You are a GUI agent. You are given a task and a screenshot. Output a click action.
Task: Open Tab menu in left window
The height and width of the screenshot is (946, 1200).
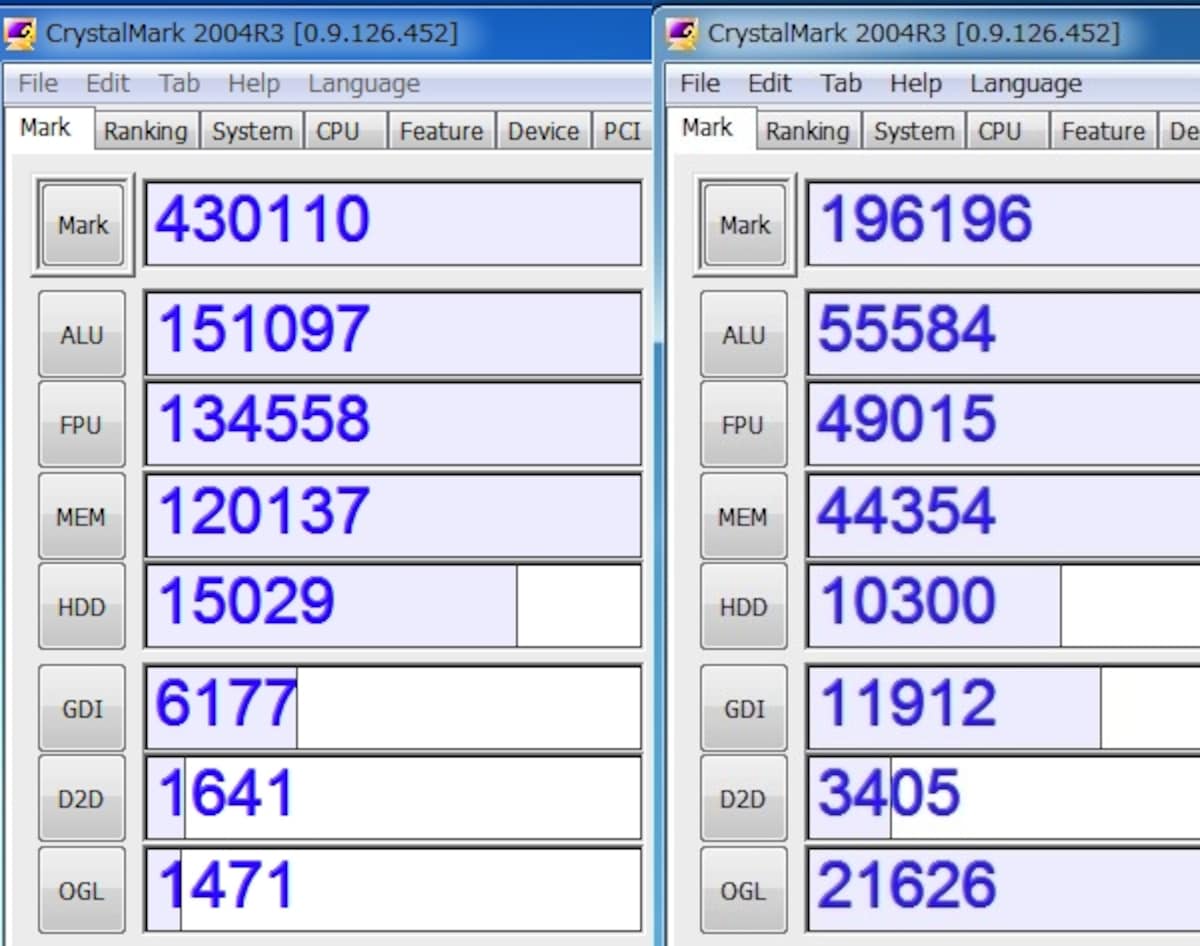tap(179, 83)
